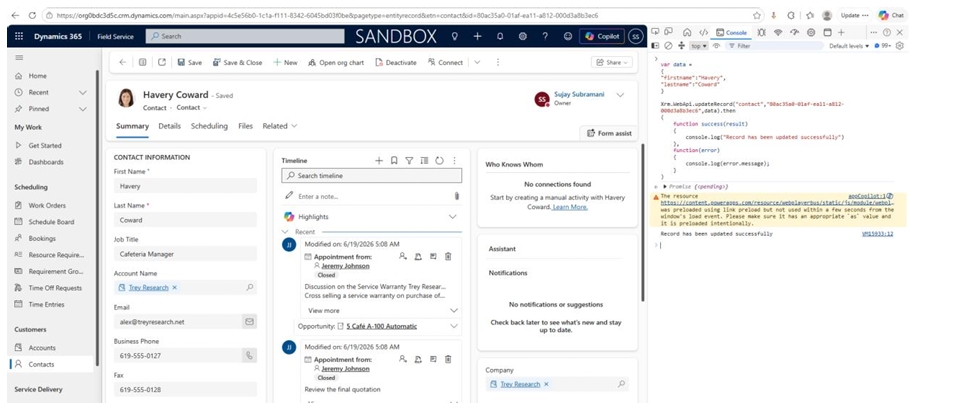The width and height of the screenshot is (960, 420).
Task: Open the DevTools Network wifi icon
Action: coord(778,32)
